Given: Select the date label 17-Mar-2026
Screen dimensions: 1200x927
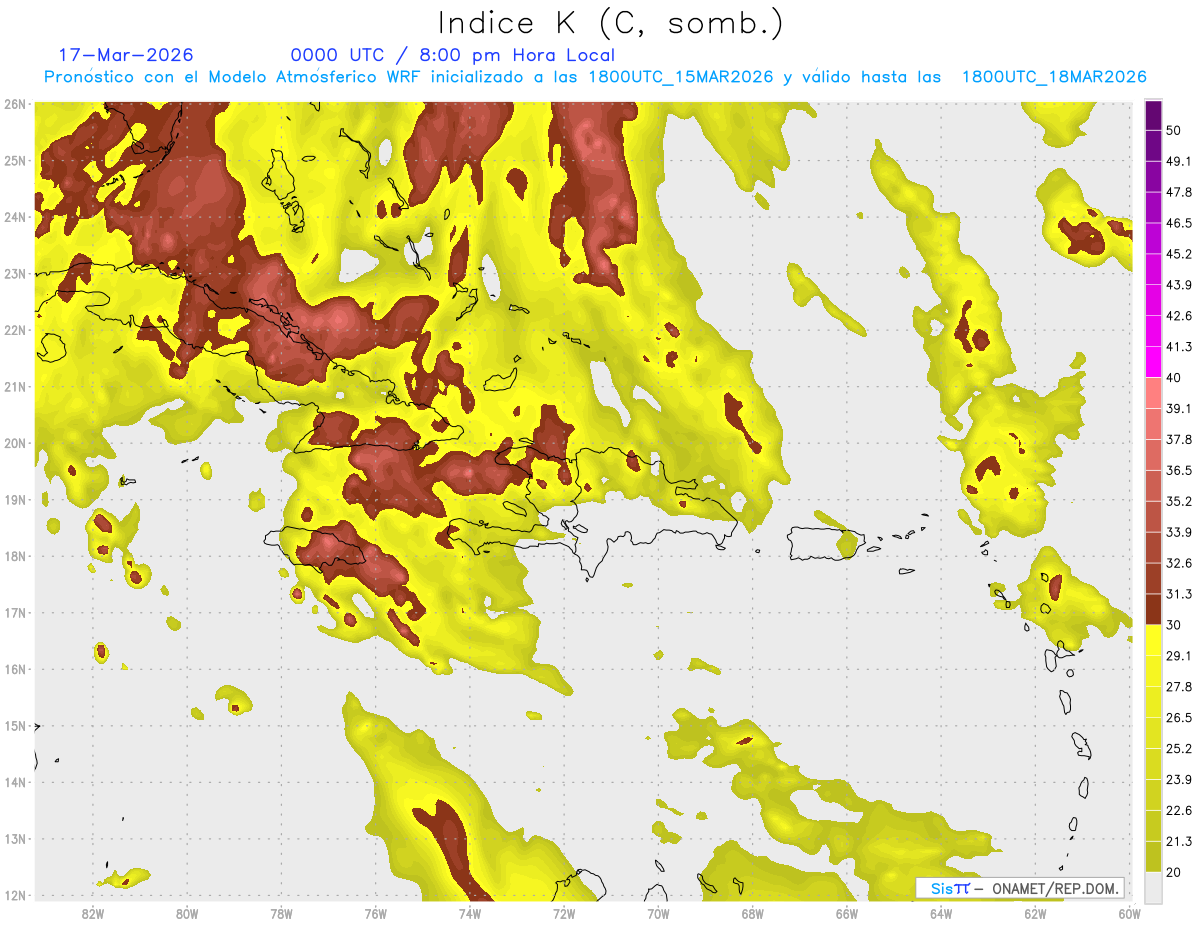Looking at the screenshot, I should 126,55.
